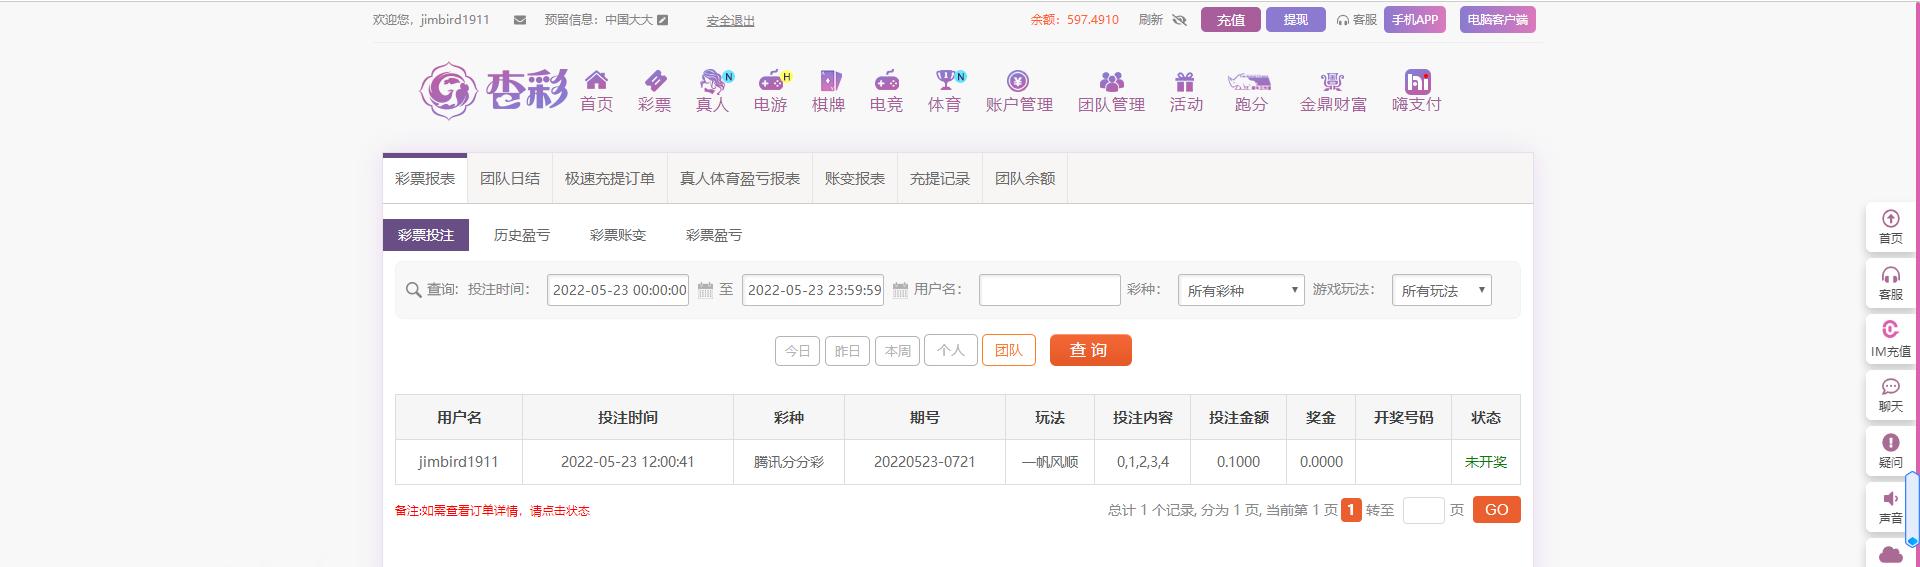Click 手机APP button

1415,20
